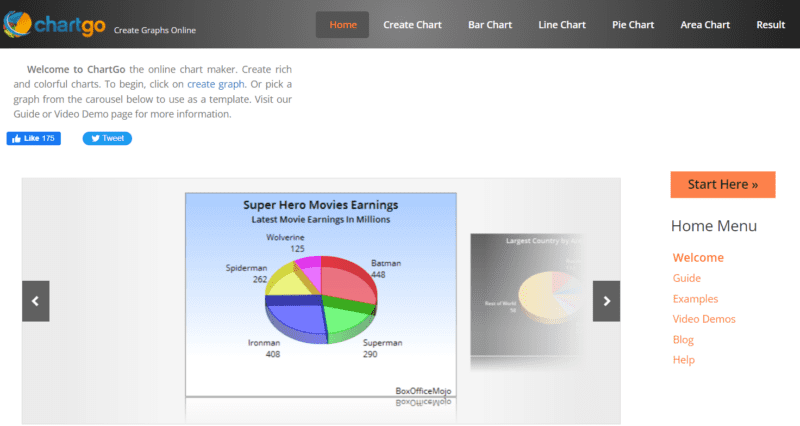Go to the Result page
The width and height of the screenshot is (800, 426).
(x=770, y=25)
